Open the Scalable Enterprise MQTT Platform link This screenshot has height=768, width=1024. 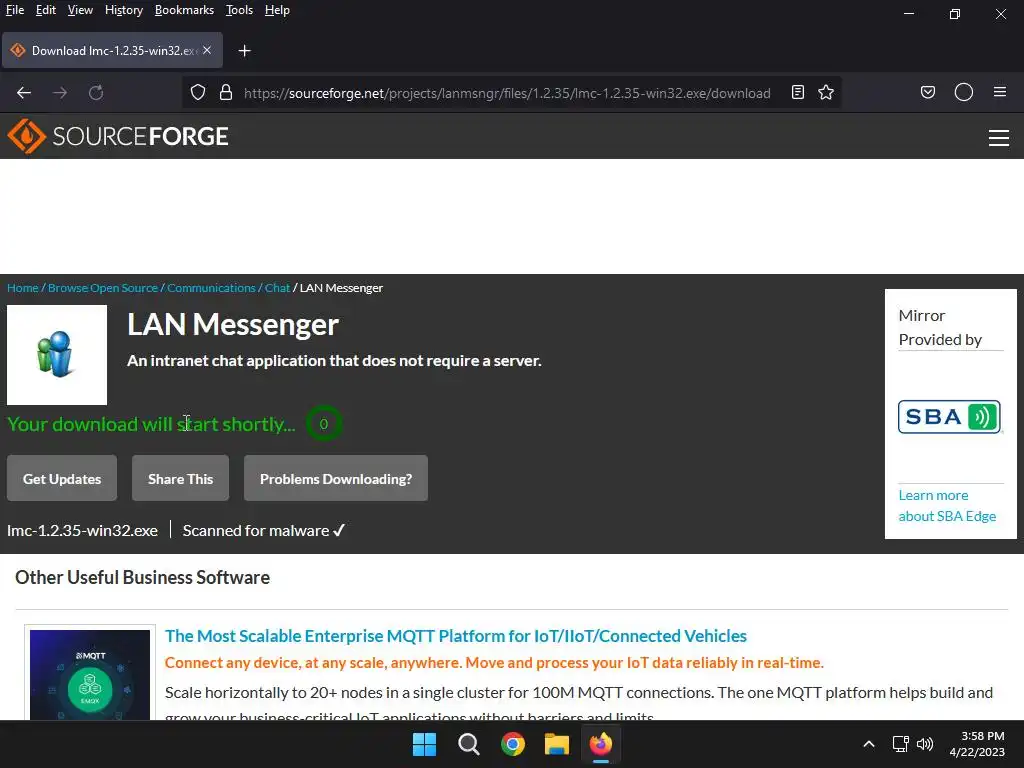coord(455,635)
